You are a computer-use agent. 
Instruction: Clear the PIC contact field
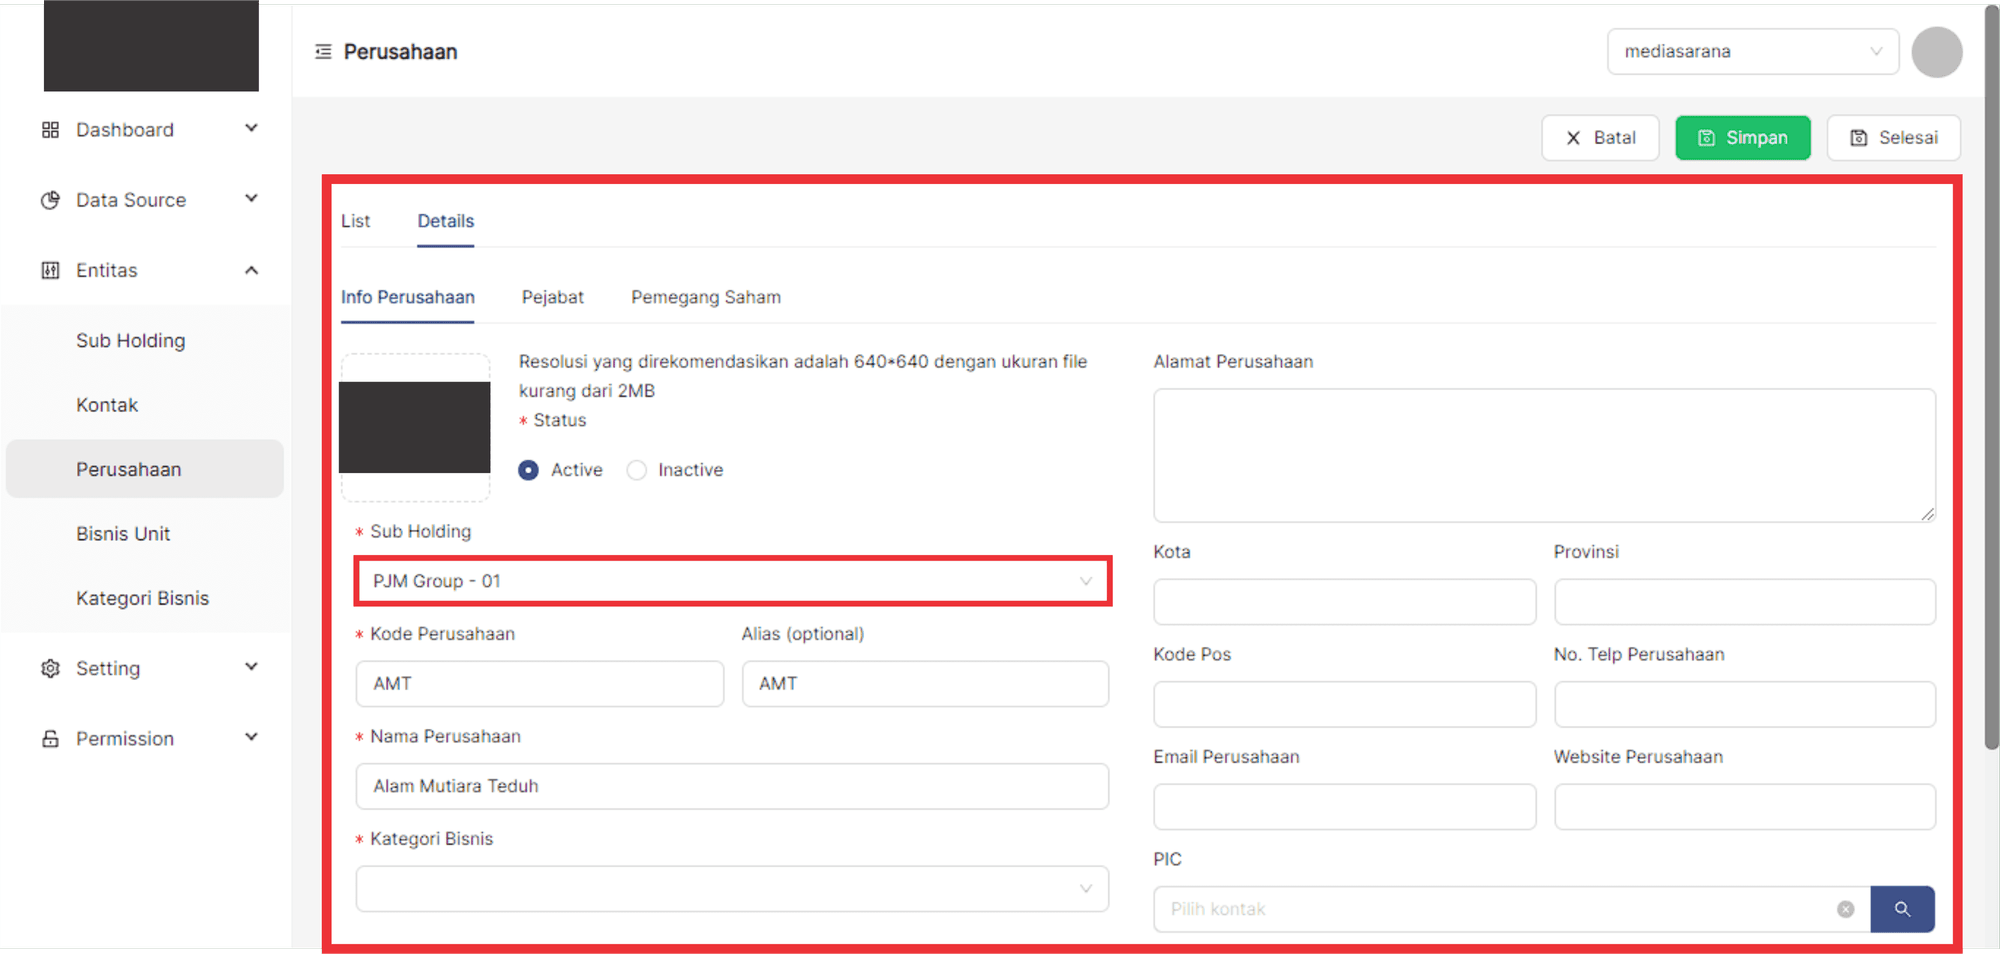[1845, 909]
